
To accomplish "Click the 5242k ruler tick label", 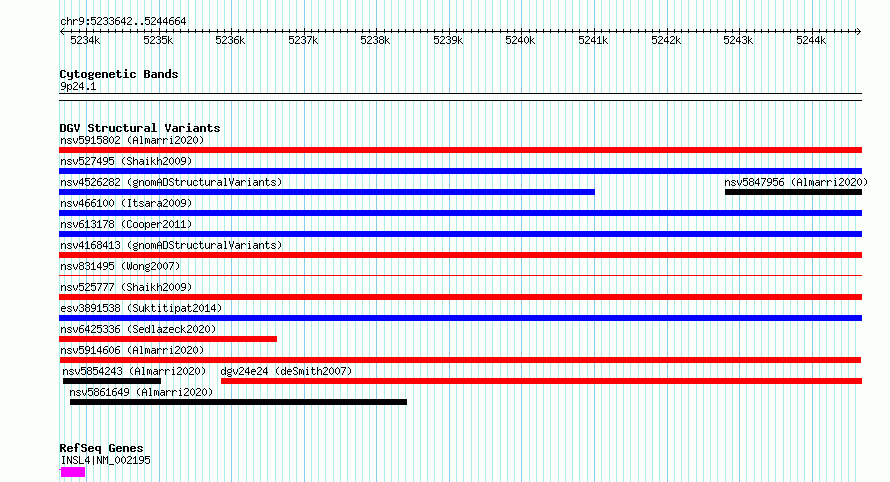I will click(666, 40).
